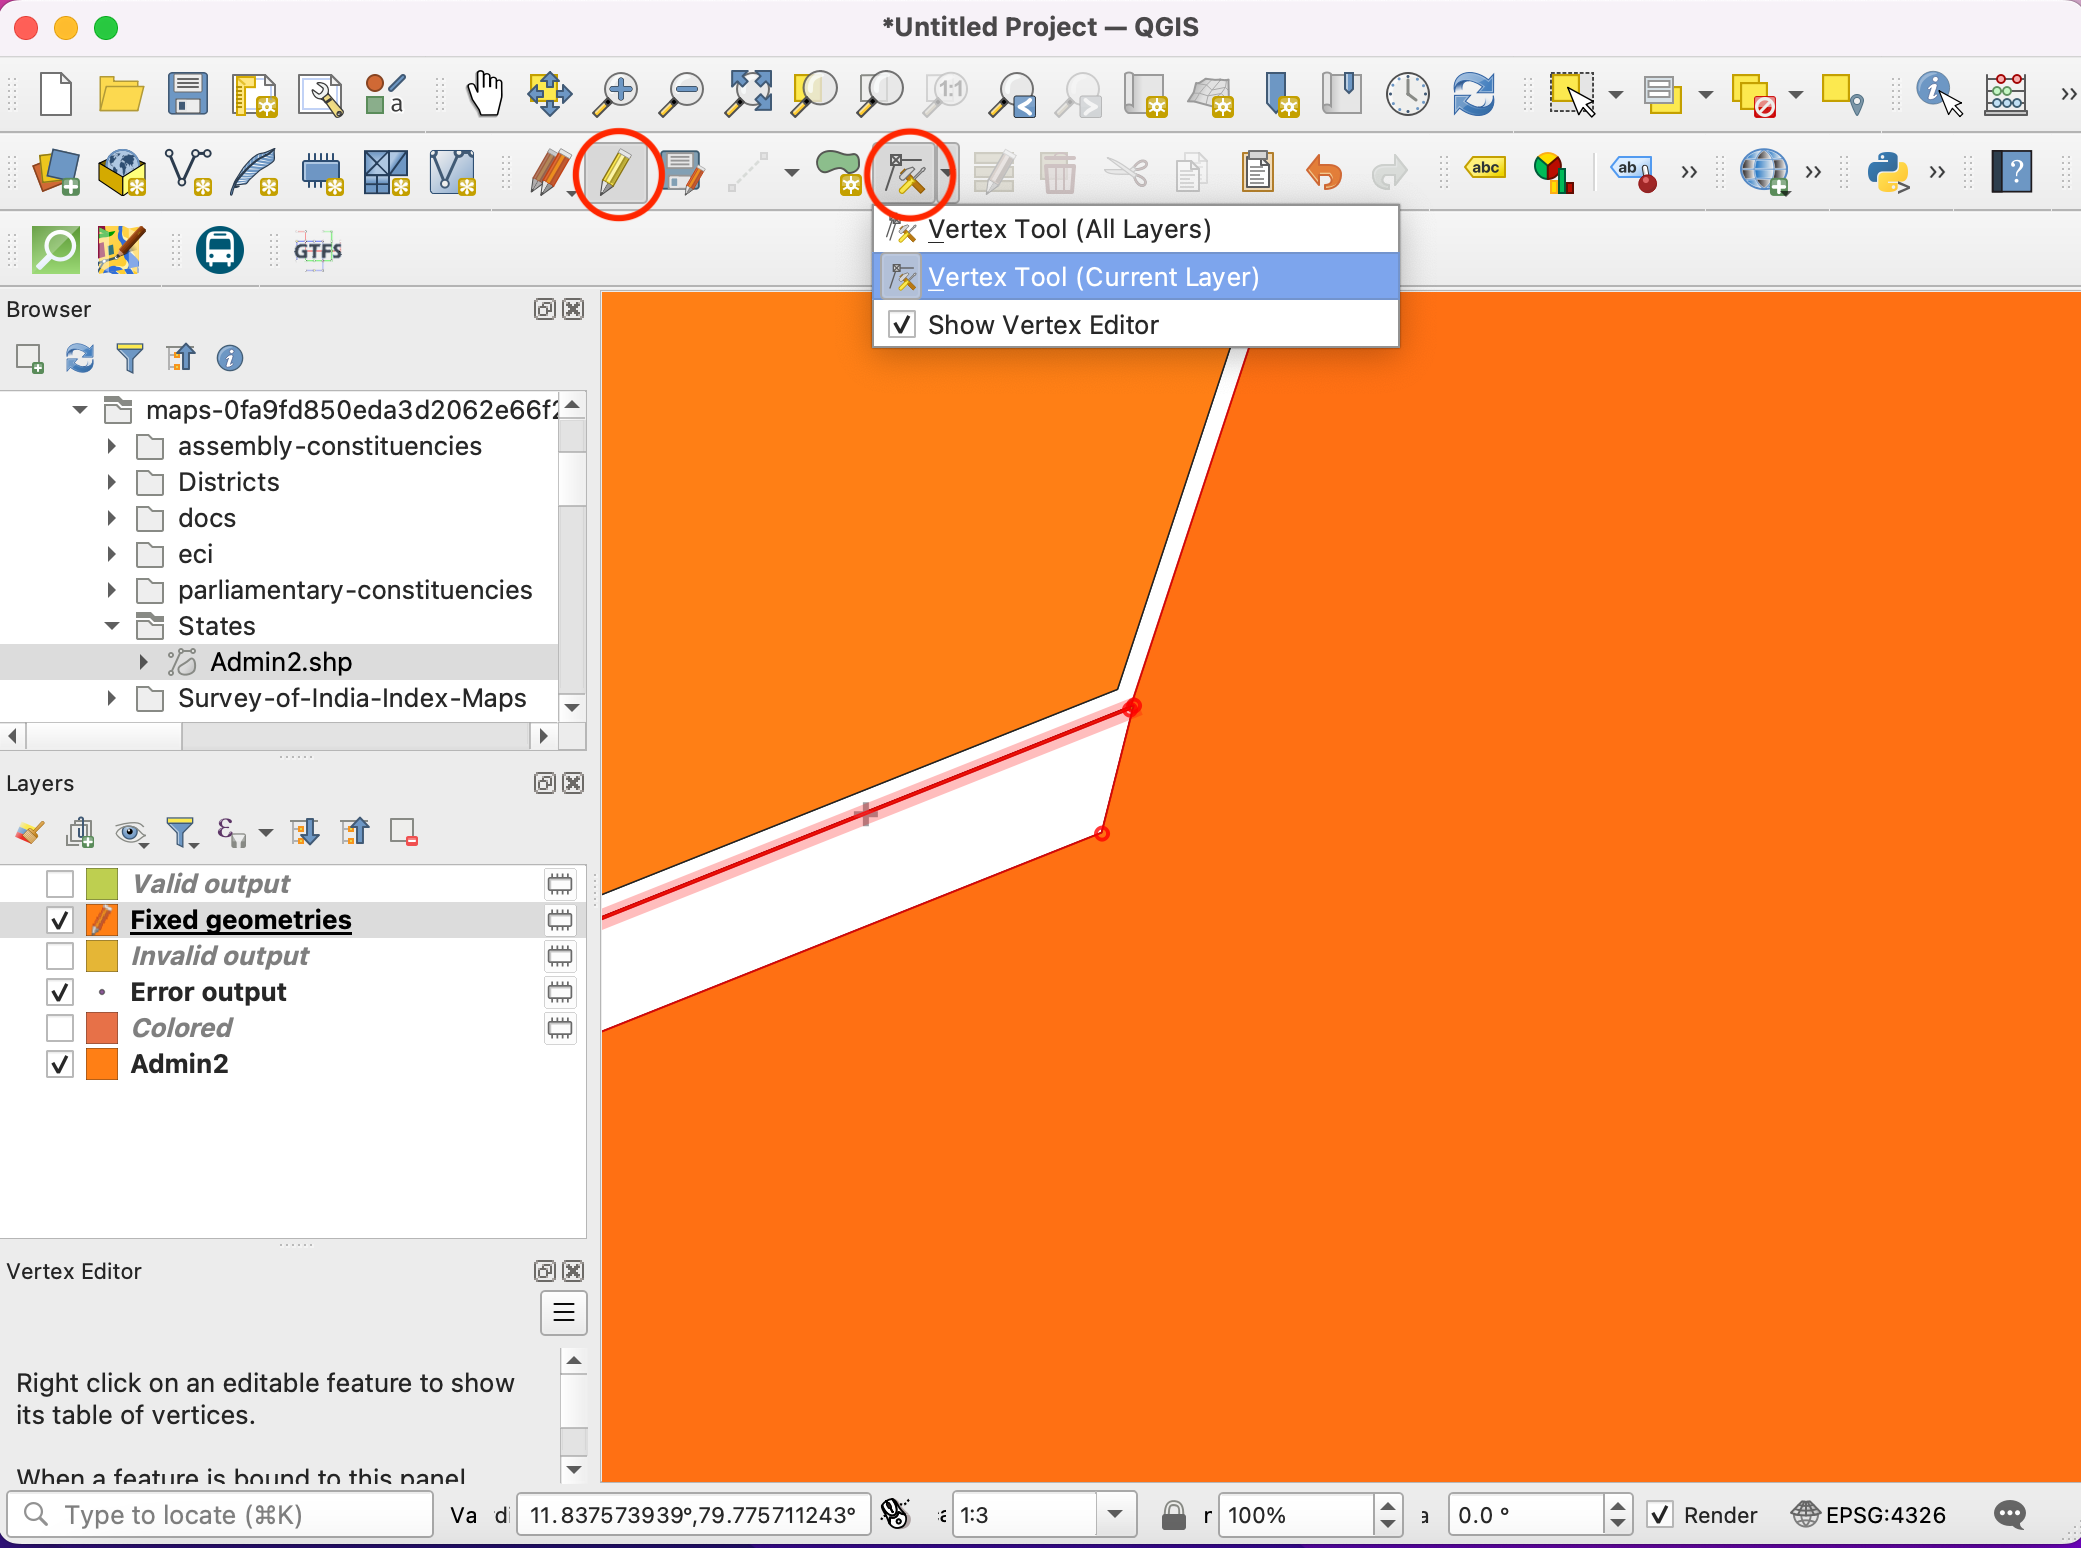Uncheck the Fixed geometries layer visibility
Screen dimensions: 2081x1548
pyautogui.click(x=60, y=920)
